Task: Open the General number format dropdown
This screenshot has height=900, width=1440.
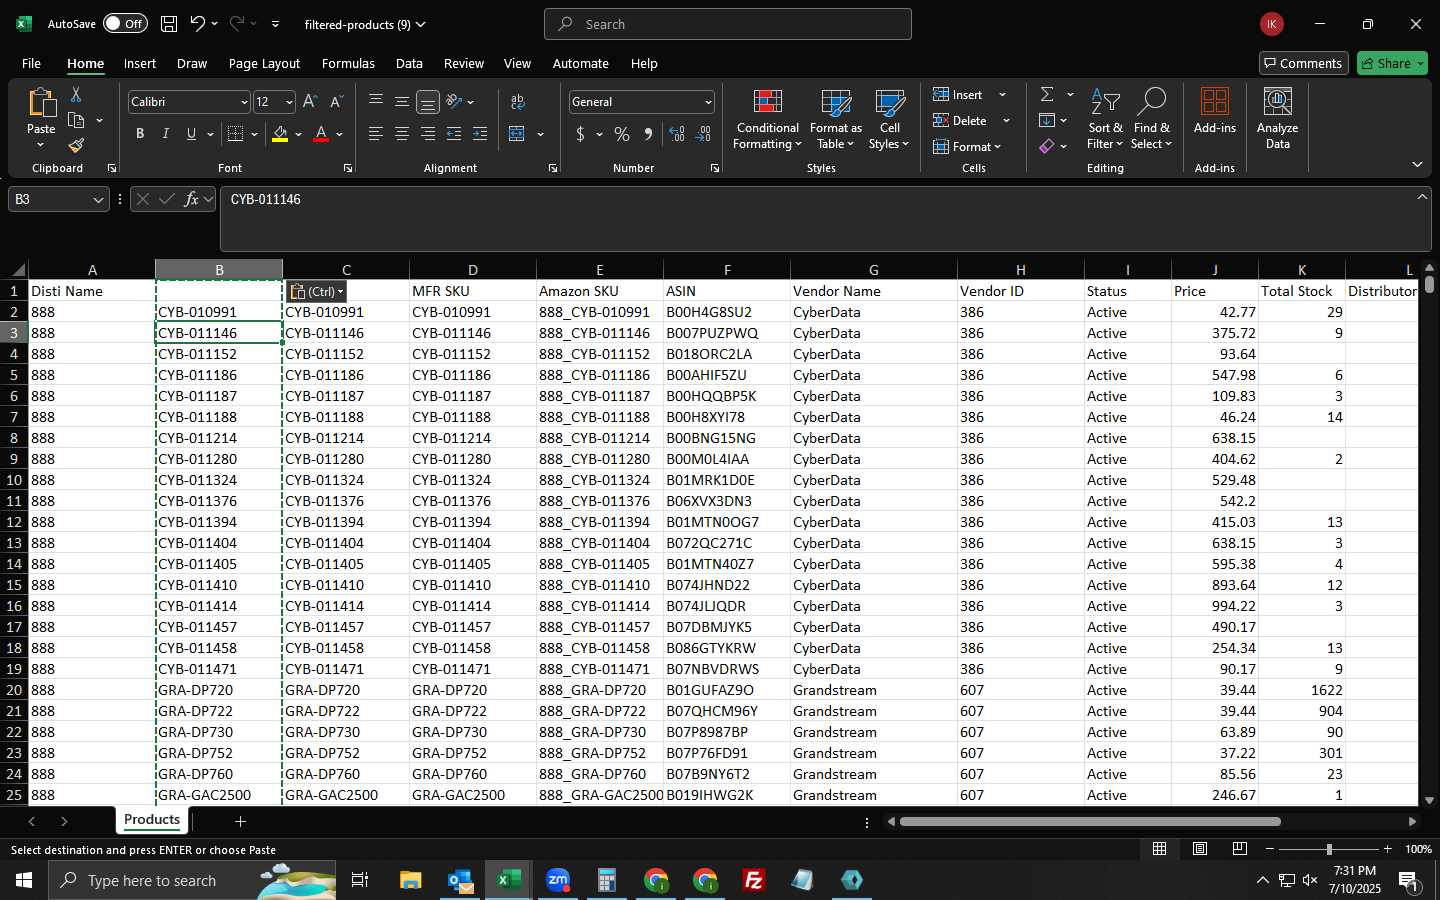Action: tap(708, 102)
